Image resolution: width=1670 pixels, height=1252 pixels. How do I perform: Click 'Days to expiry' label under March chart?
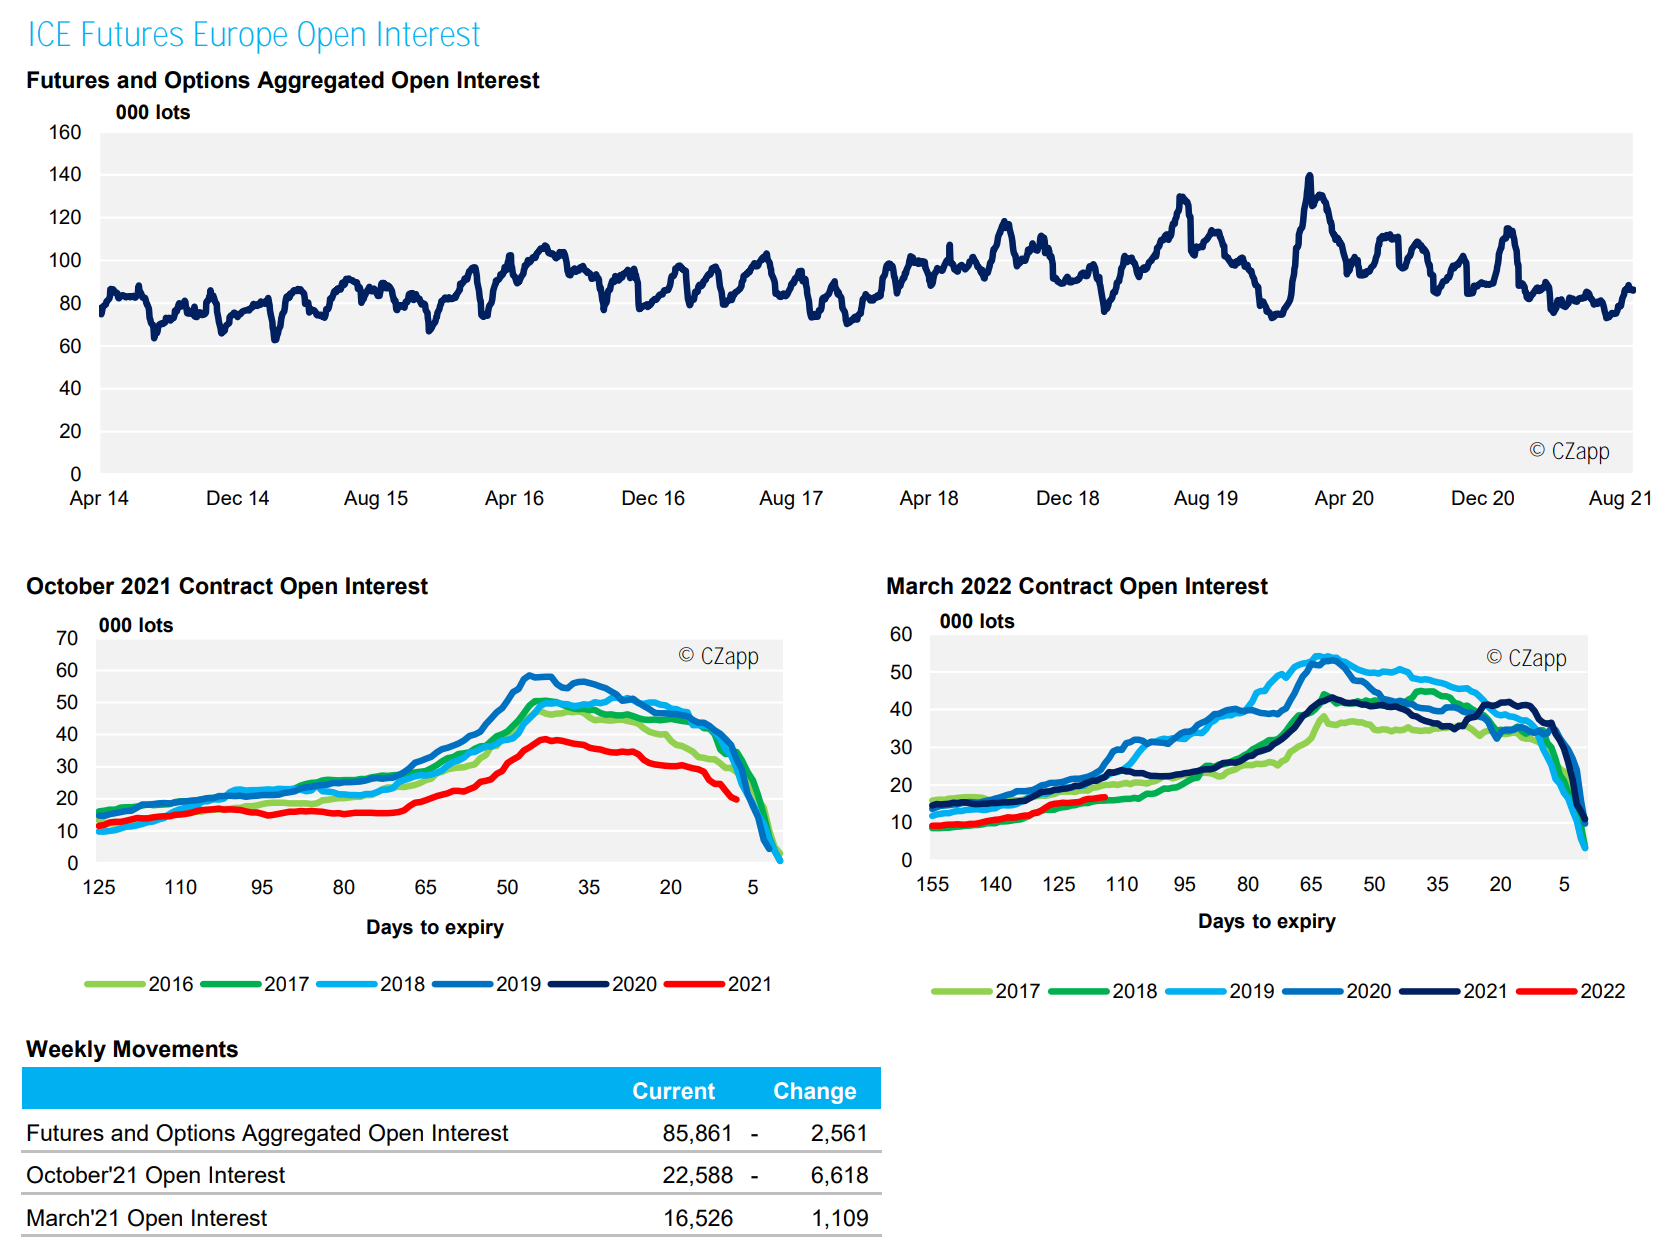pyautogui.click(x=1267, y=921)
